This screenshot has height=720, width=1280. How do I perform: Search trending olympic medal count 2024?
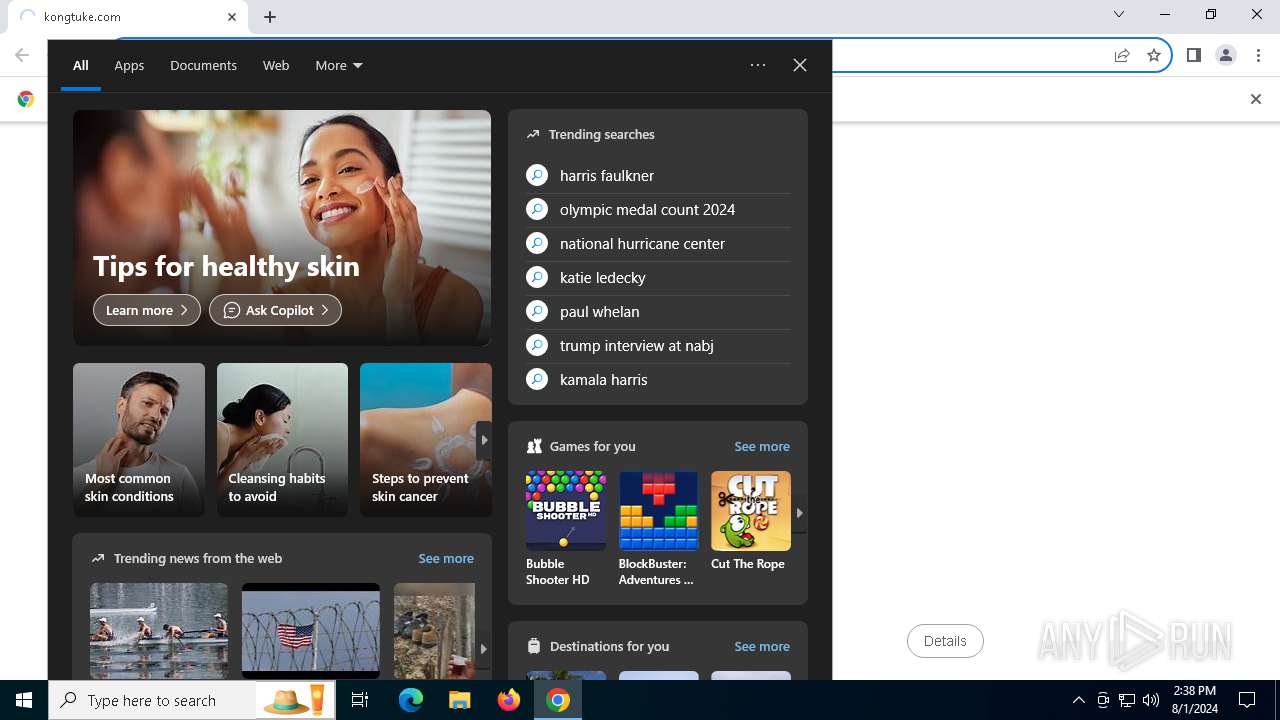pyautogui.click(x=658, y=210)
